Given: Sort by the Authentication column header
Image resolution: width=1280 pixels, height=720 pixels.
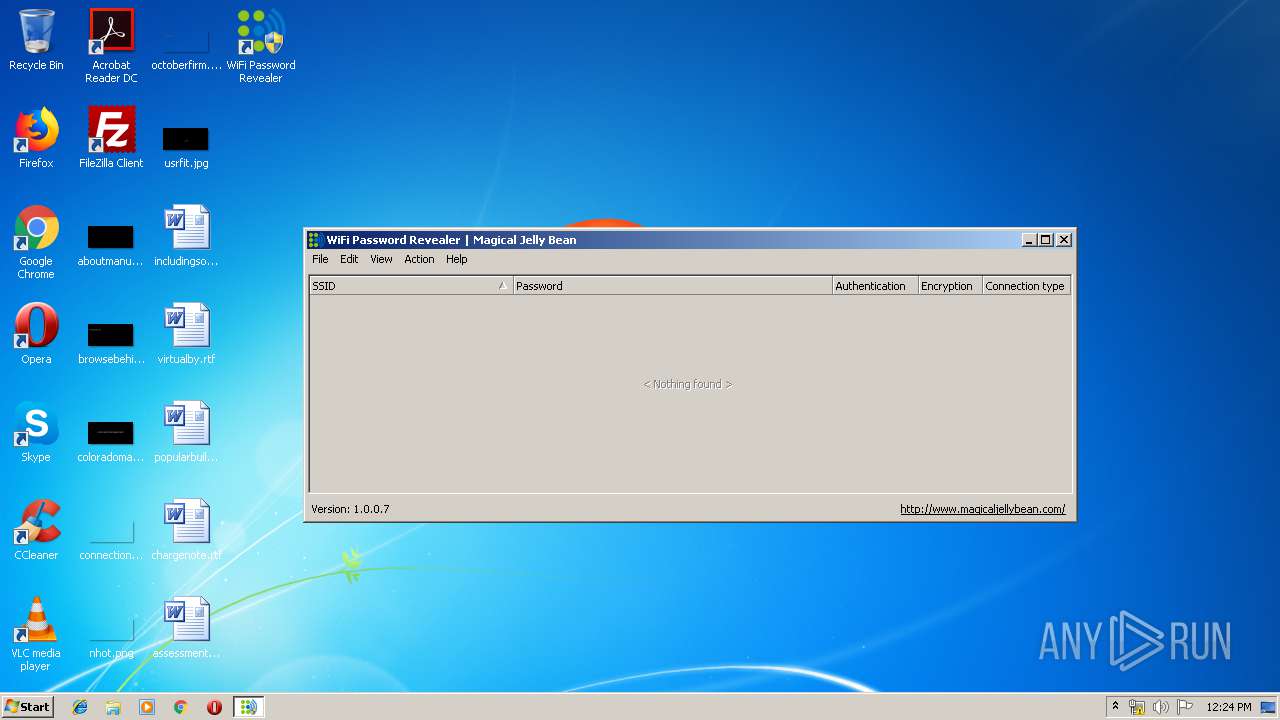Looking at the screenshot, I should pos(875,286).
